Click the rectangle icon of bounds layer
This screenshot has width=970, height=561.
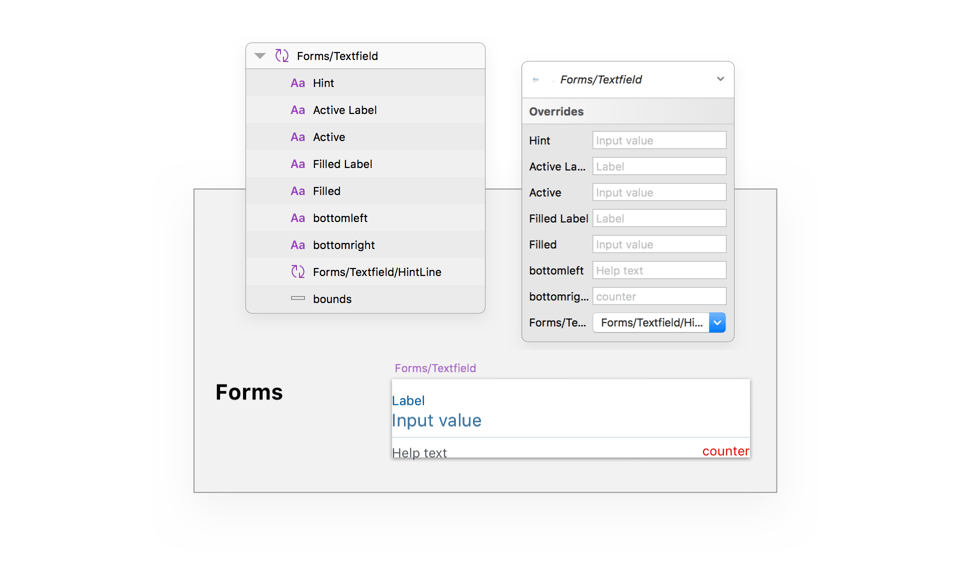(298, 298)
